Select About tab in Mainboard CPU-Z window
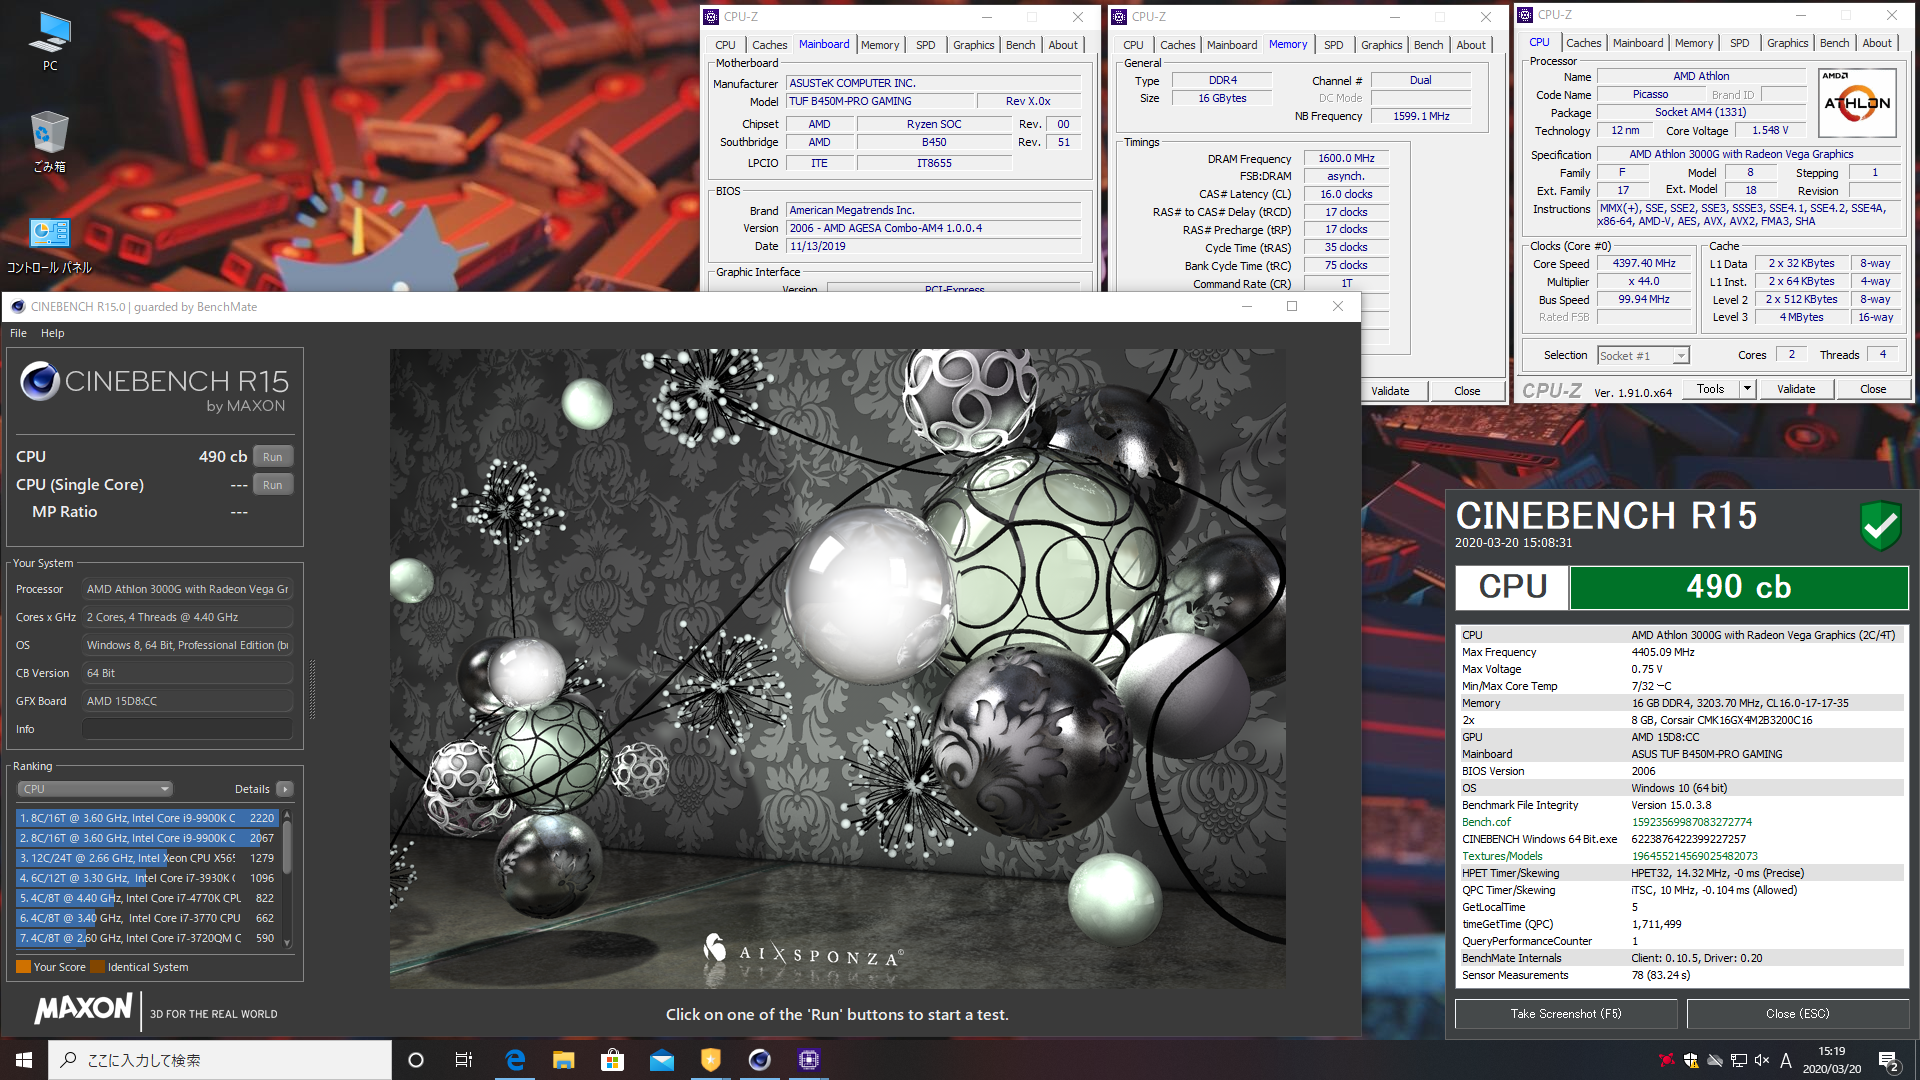1920x1080 pixels. 1063,45
